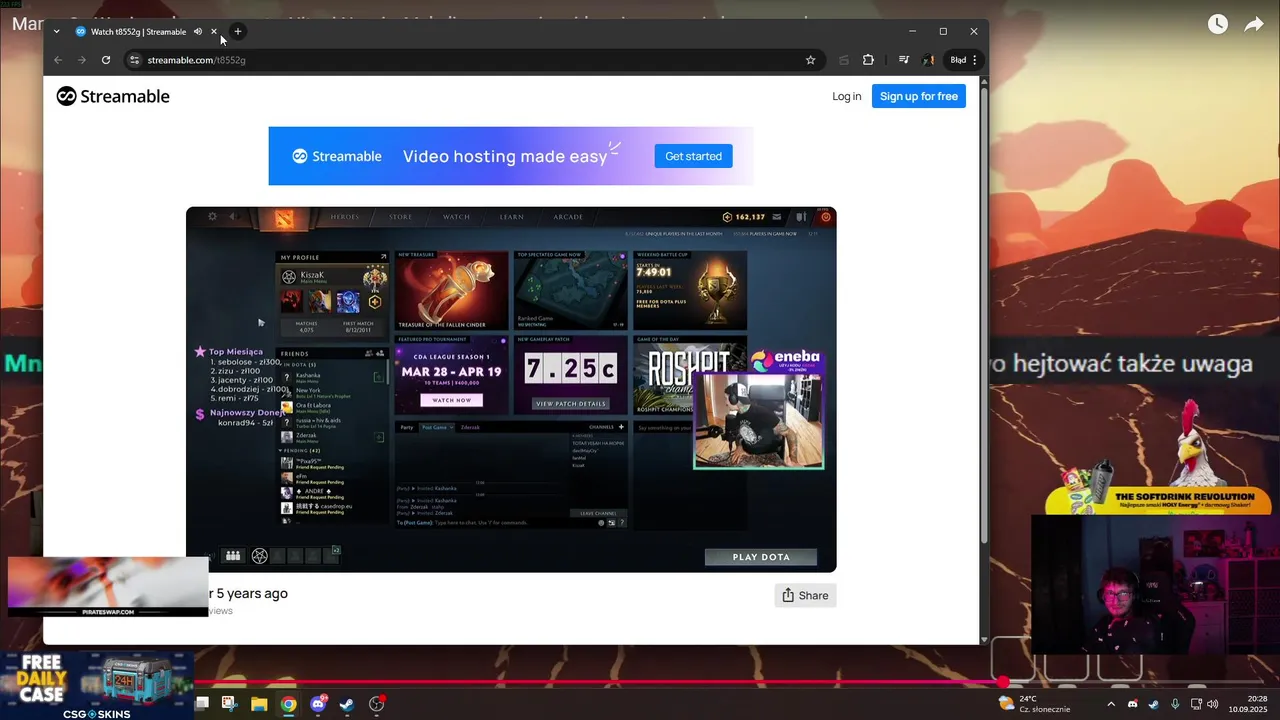Select the Watch t8552g Streamable browser tab
Viewport: 1280px width, 720px height.
137,31
